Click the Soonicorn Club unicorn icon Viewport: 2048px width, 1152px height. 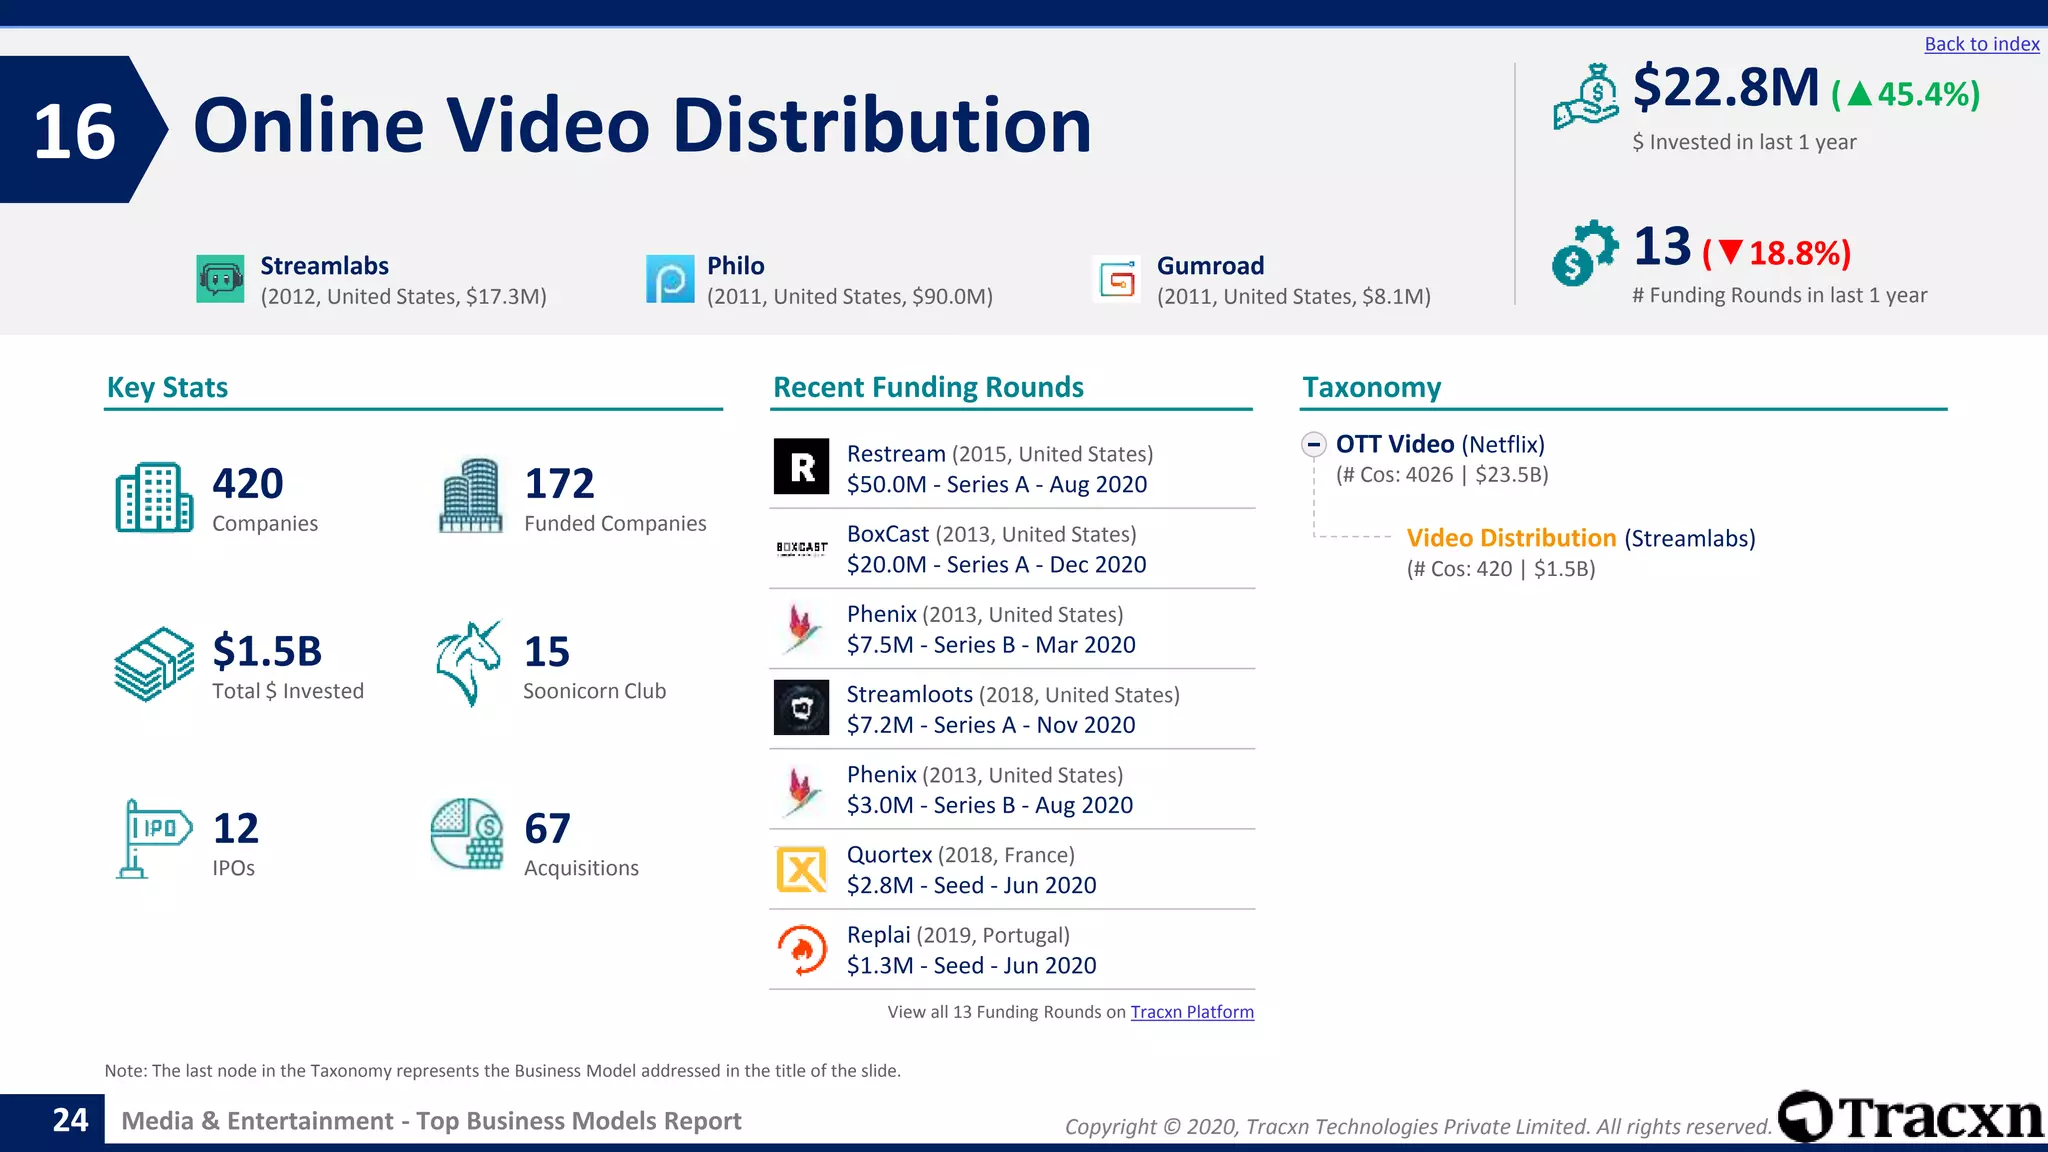(469, 664)
